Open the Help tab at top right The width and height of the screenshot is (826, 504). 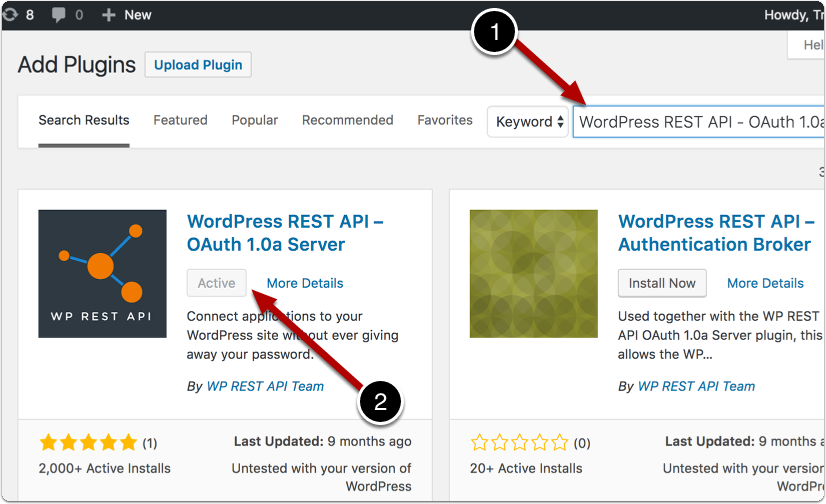point(807,45)
